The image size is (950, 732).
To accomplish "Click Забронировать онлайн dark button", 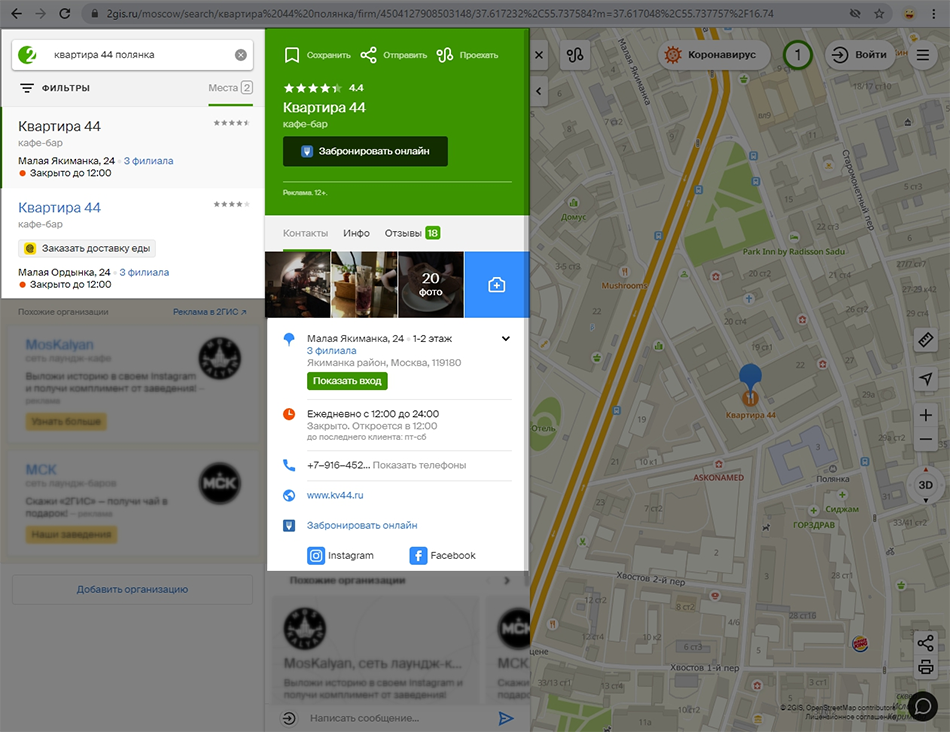I will coord(365,151).
